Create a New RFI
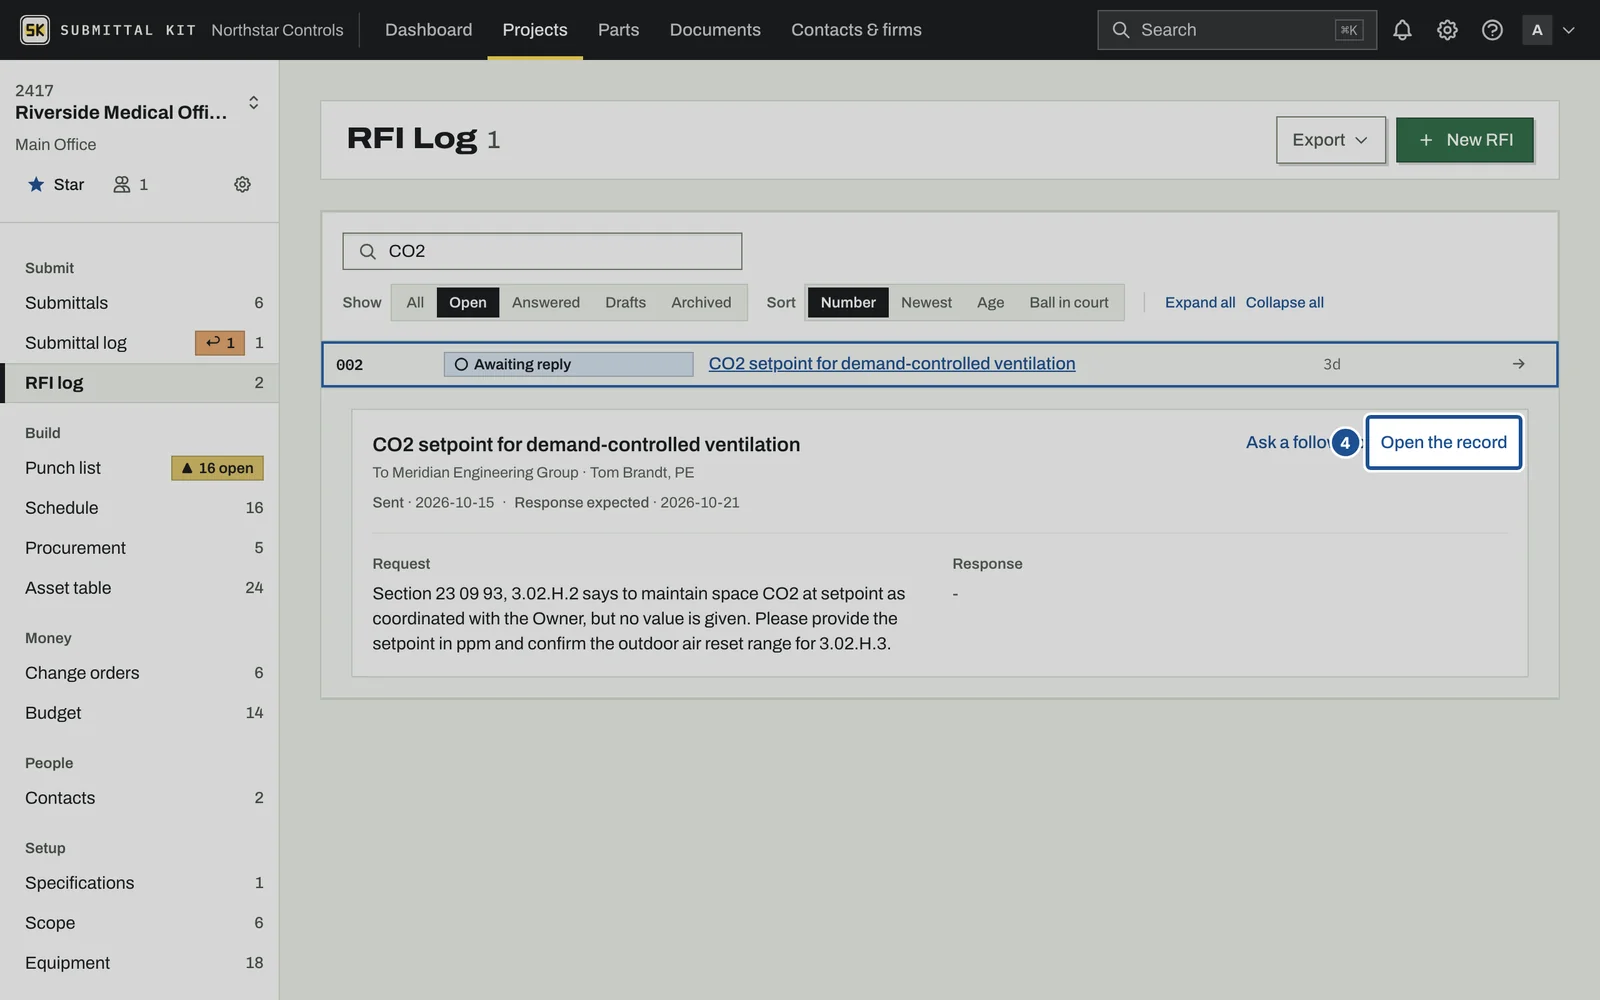The height and width of the screenshot is (1000, 1600). (1464, 140)
